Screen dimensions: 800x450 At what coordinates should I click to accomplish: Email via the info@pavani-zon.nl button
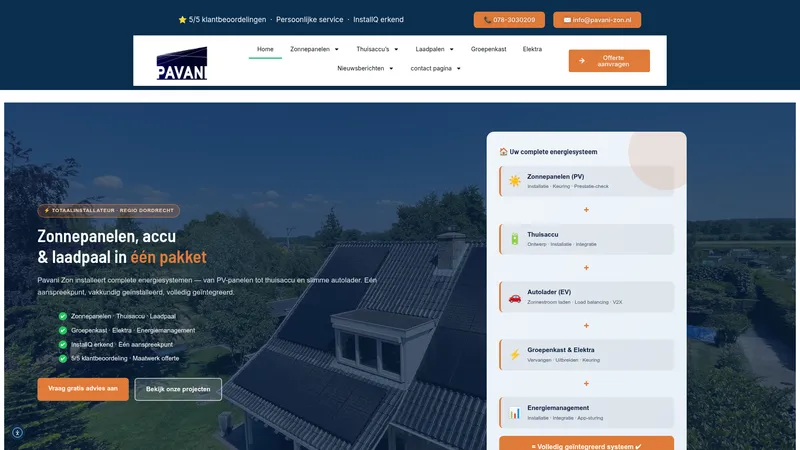click(597, 20)
